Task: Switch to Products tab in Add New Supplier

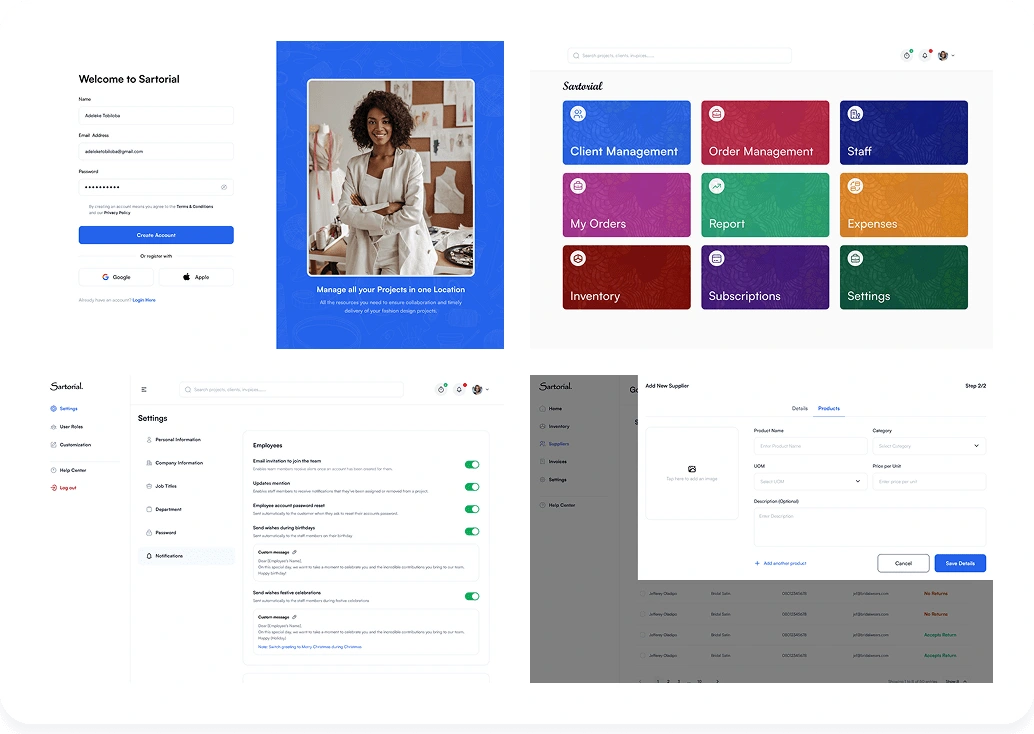Action: coord(829,408)
